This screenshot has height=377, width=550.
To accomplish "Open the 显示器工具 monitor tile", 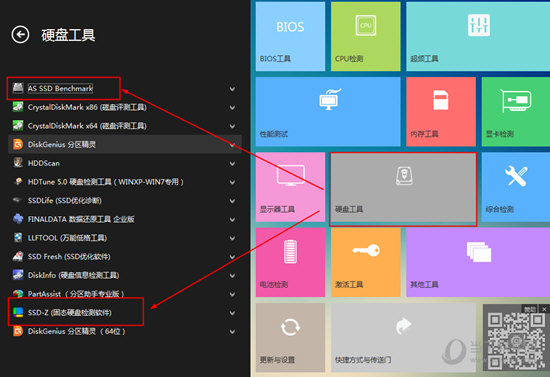I will [x=290, y=187].
